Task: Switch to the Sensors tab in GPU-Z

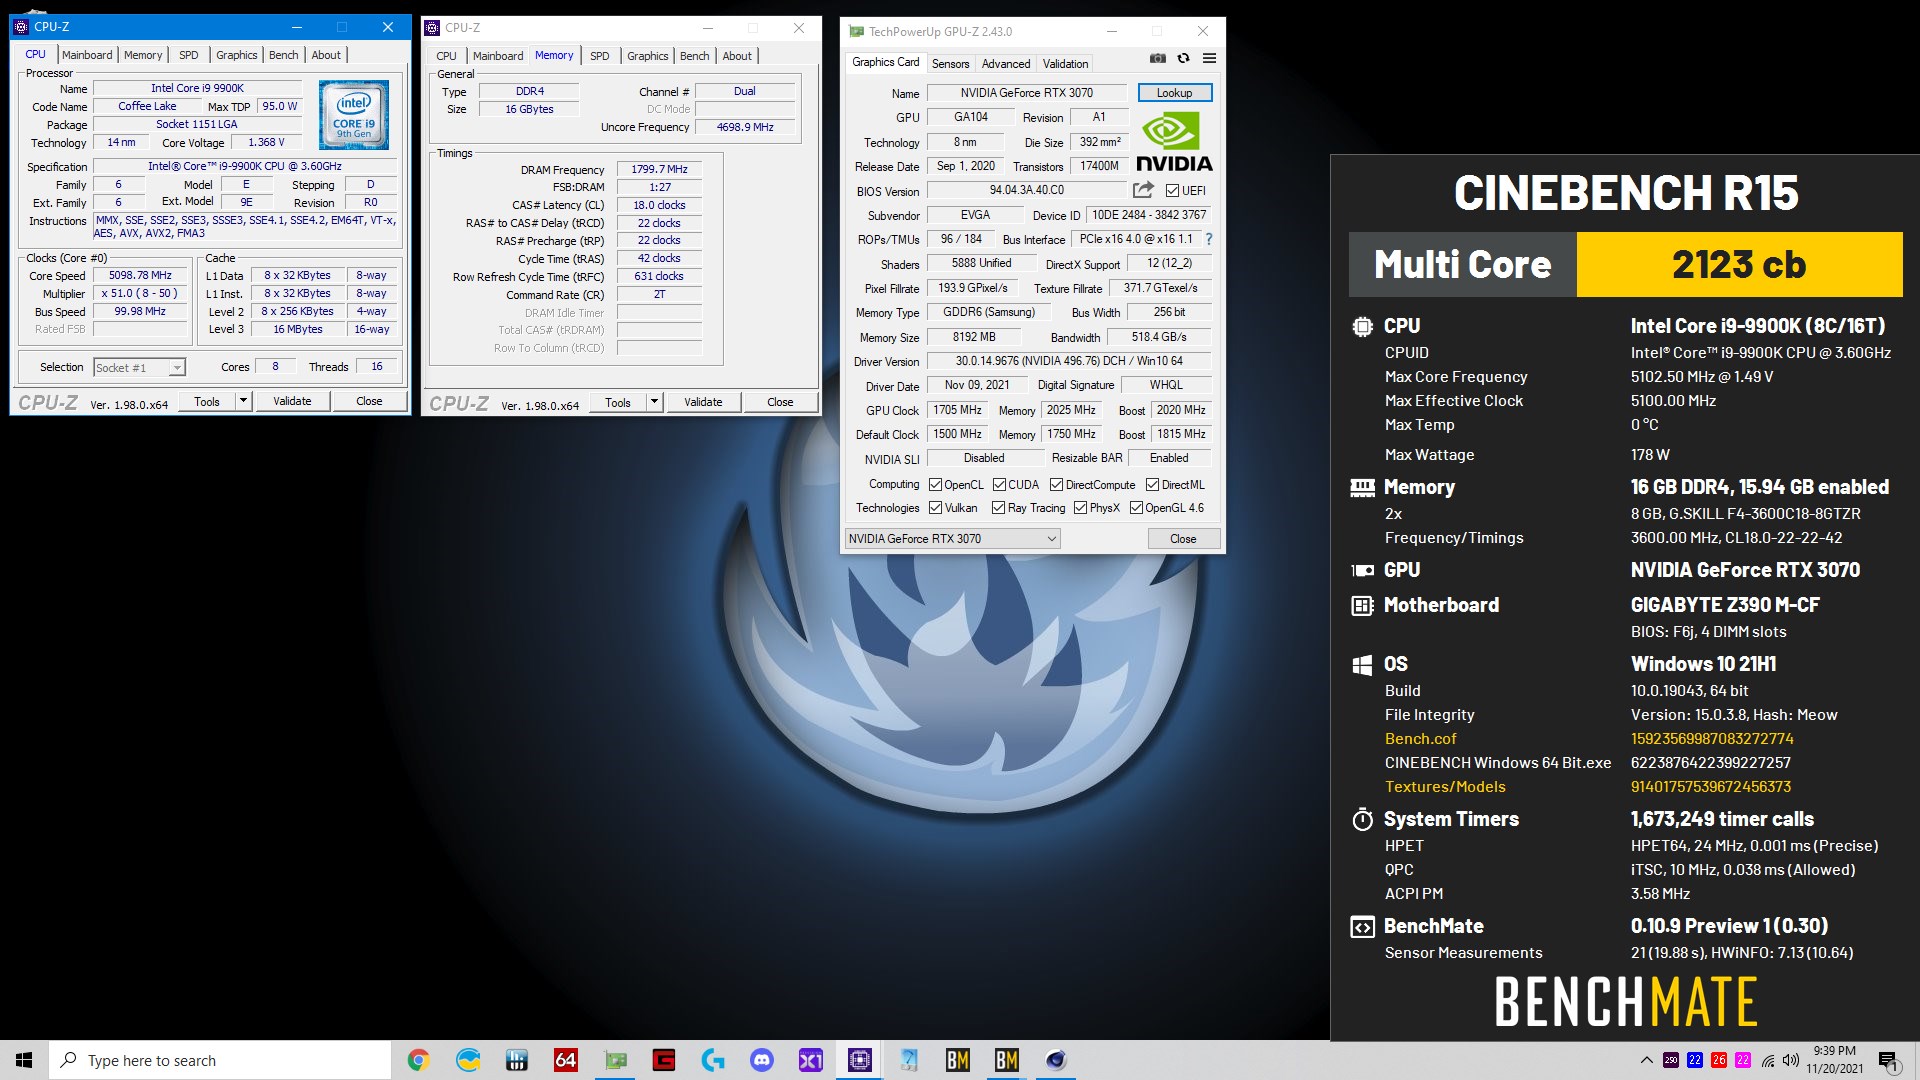Action: [x=950, y=63]
